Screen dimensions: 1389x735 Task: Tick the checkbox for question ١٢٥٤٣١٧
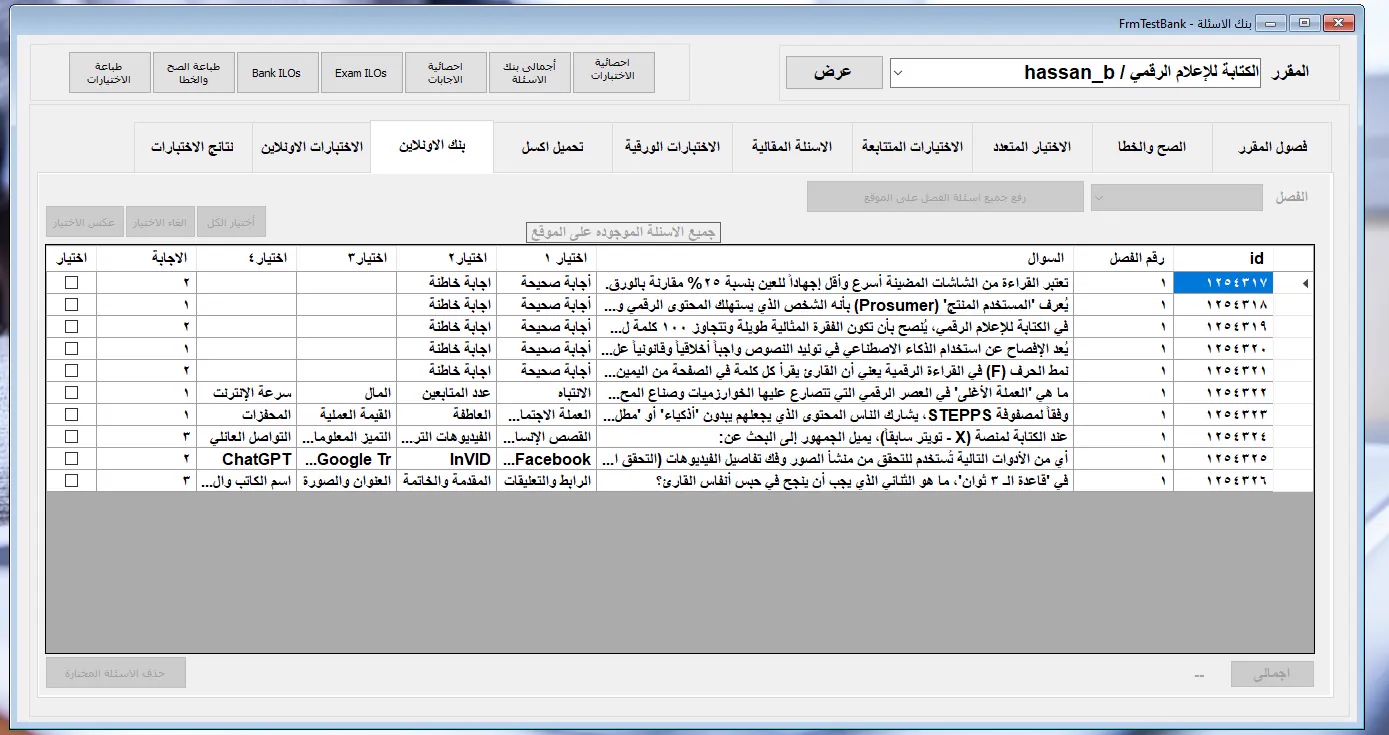pos(71,283)
